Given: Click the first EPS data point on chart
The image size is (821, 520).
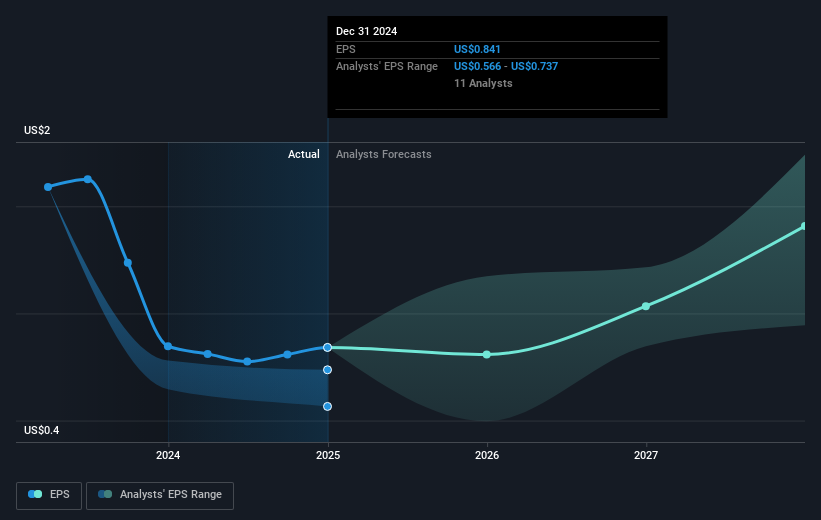Looking at the screenshot, I should coord(48,187).
